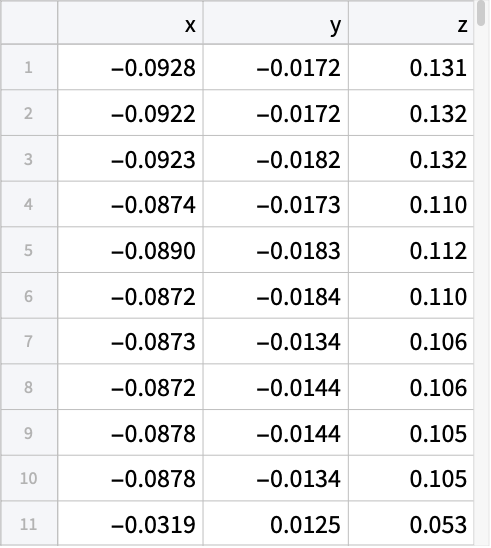This screenshot has width=491, height=548.
Task: Select the x column header
Action: tap(130, 23)
